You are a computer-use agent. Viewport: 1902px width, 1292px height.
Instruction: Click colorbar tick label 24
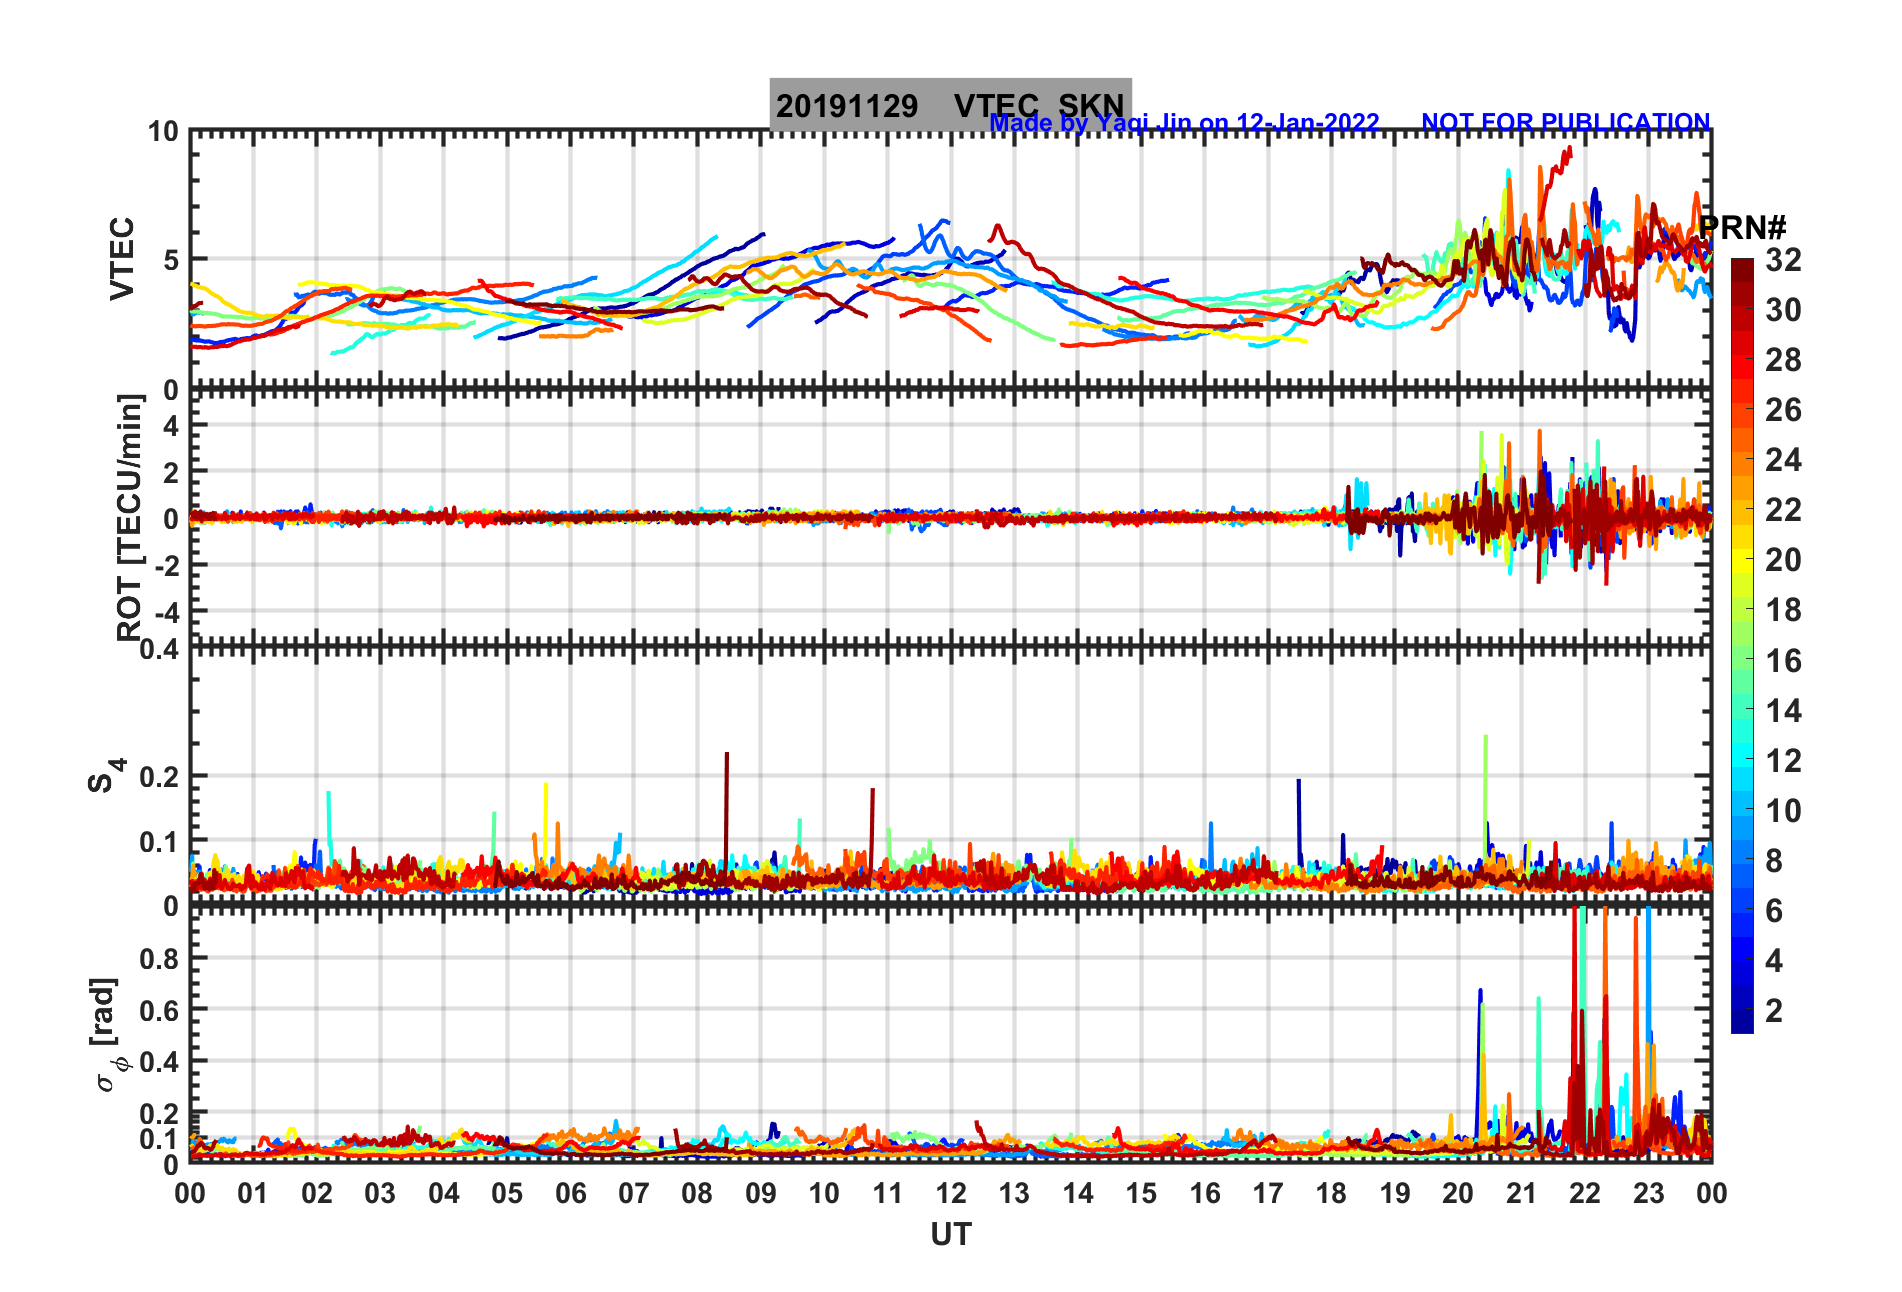(1783, 460)
